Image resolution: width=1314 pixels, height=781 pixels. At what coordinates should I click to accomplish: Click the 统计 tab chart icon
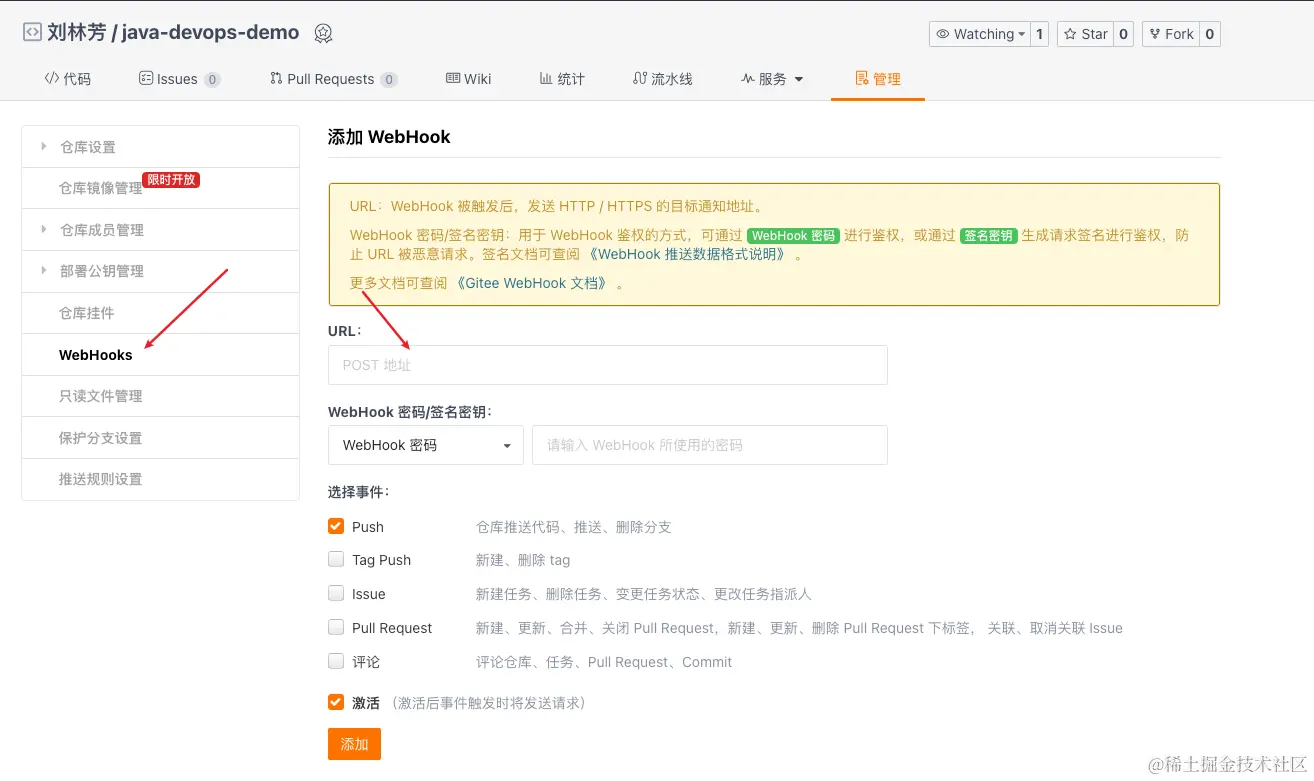pyautogui.click(x=546, y=78)
